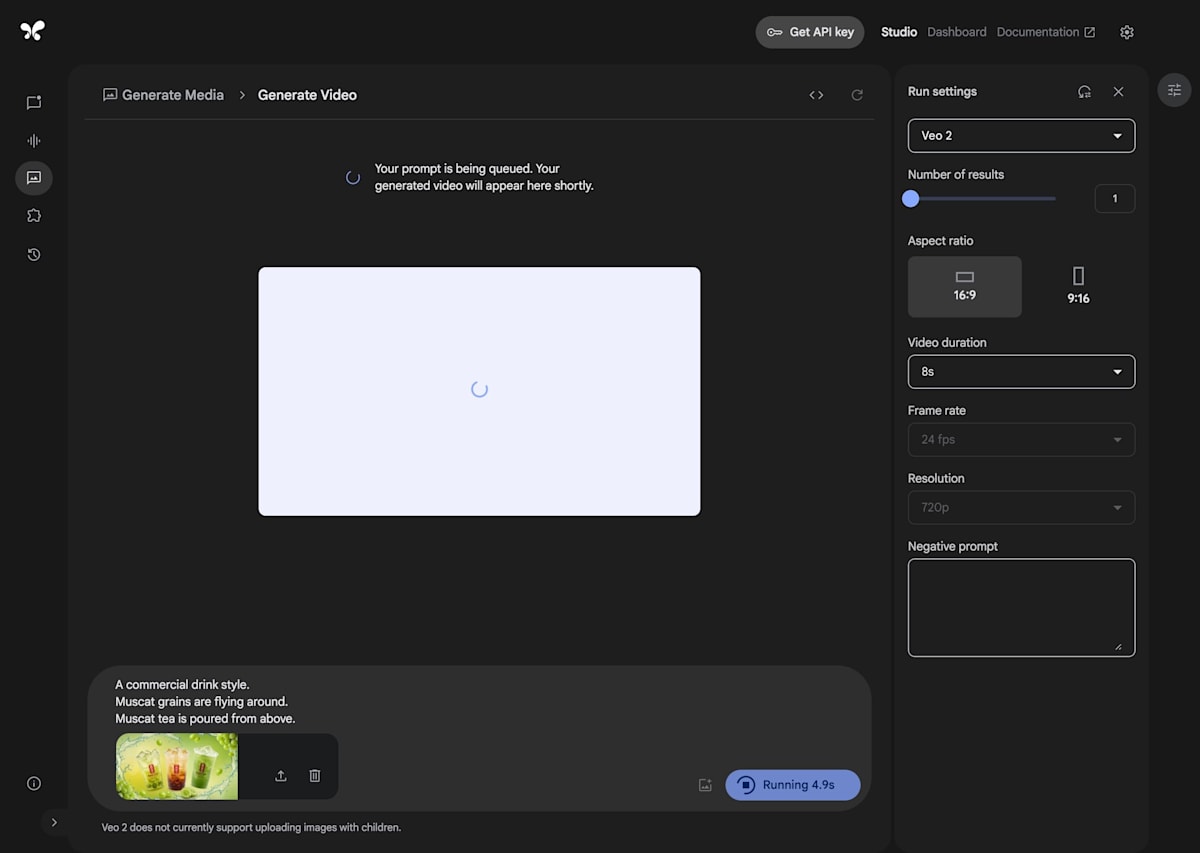The height and width of the screenshot is (853, 1200).
Task: Open the Stream audio sidebar icon
Action: coord(34,141)
